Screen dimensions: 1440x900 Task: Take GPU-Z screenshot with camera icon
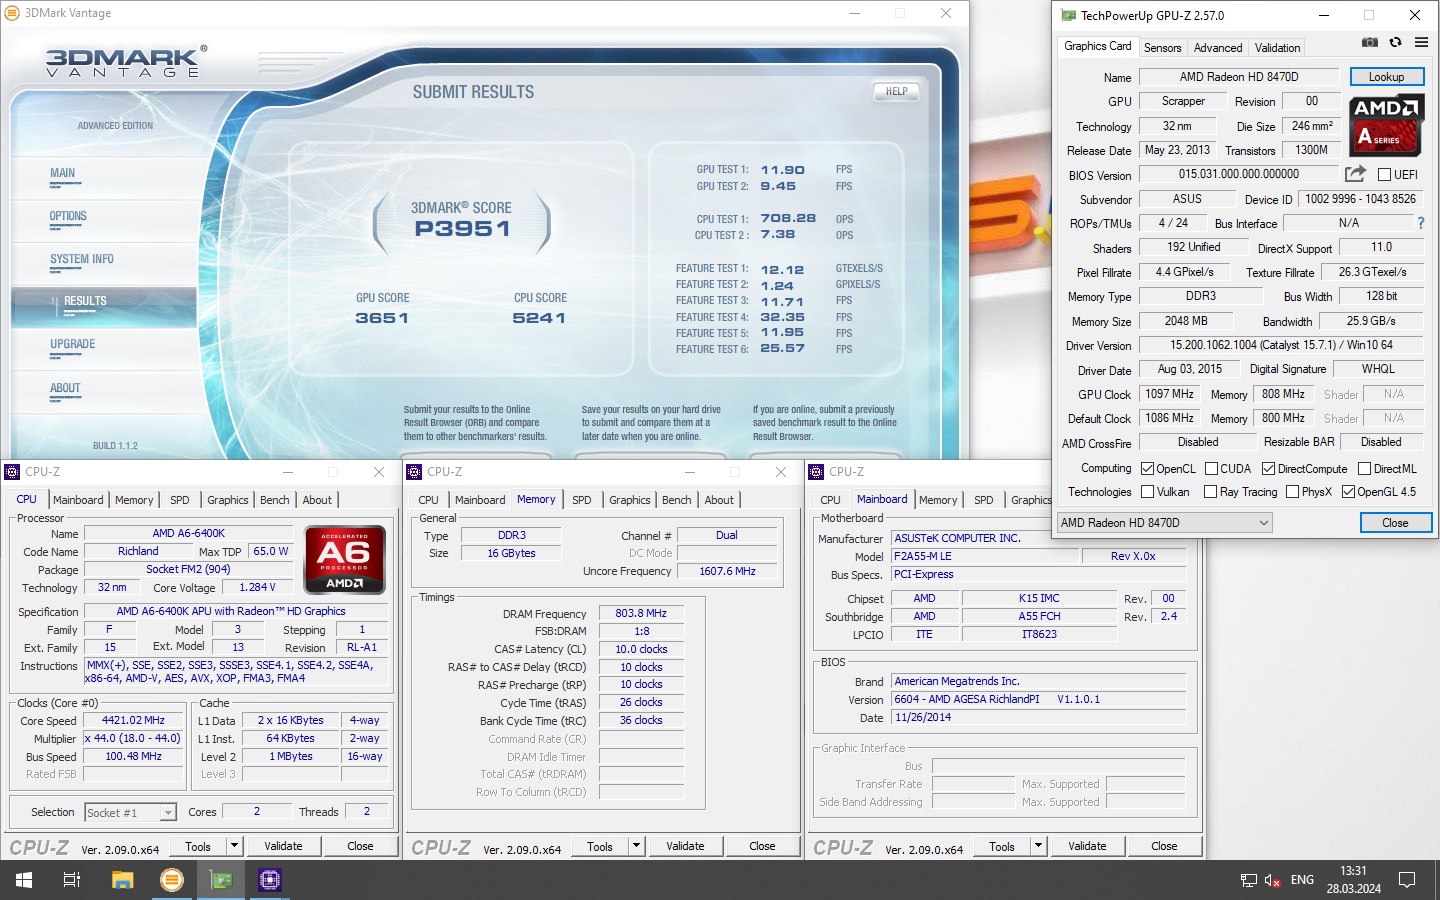[1370, 42]
